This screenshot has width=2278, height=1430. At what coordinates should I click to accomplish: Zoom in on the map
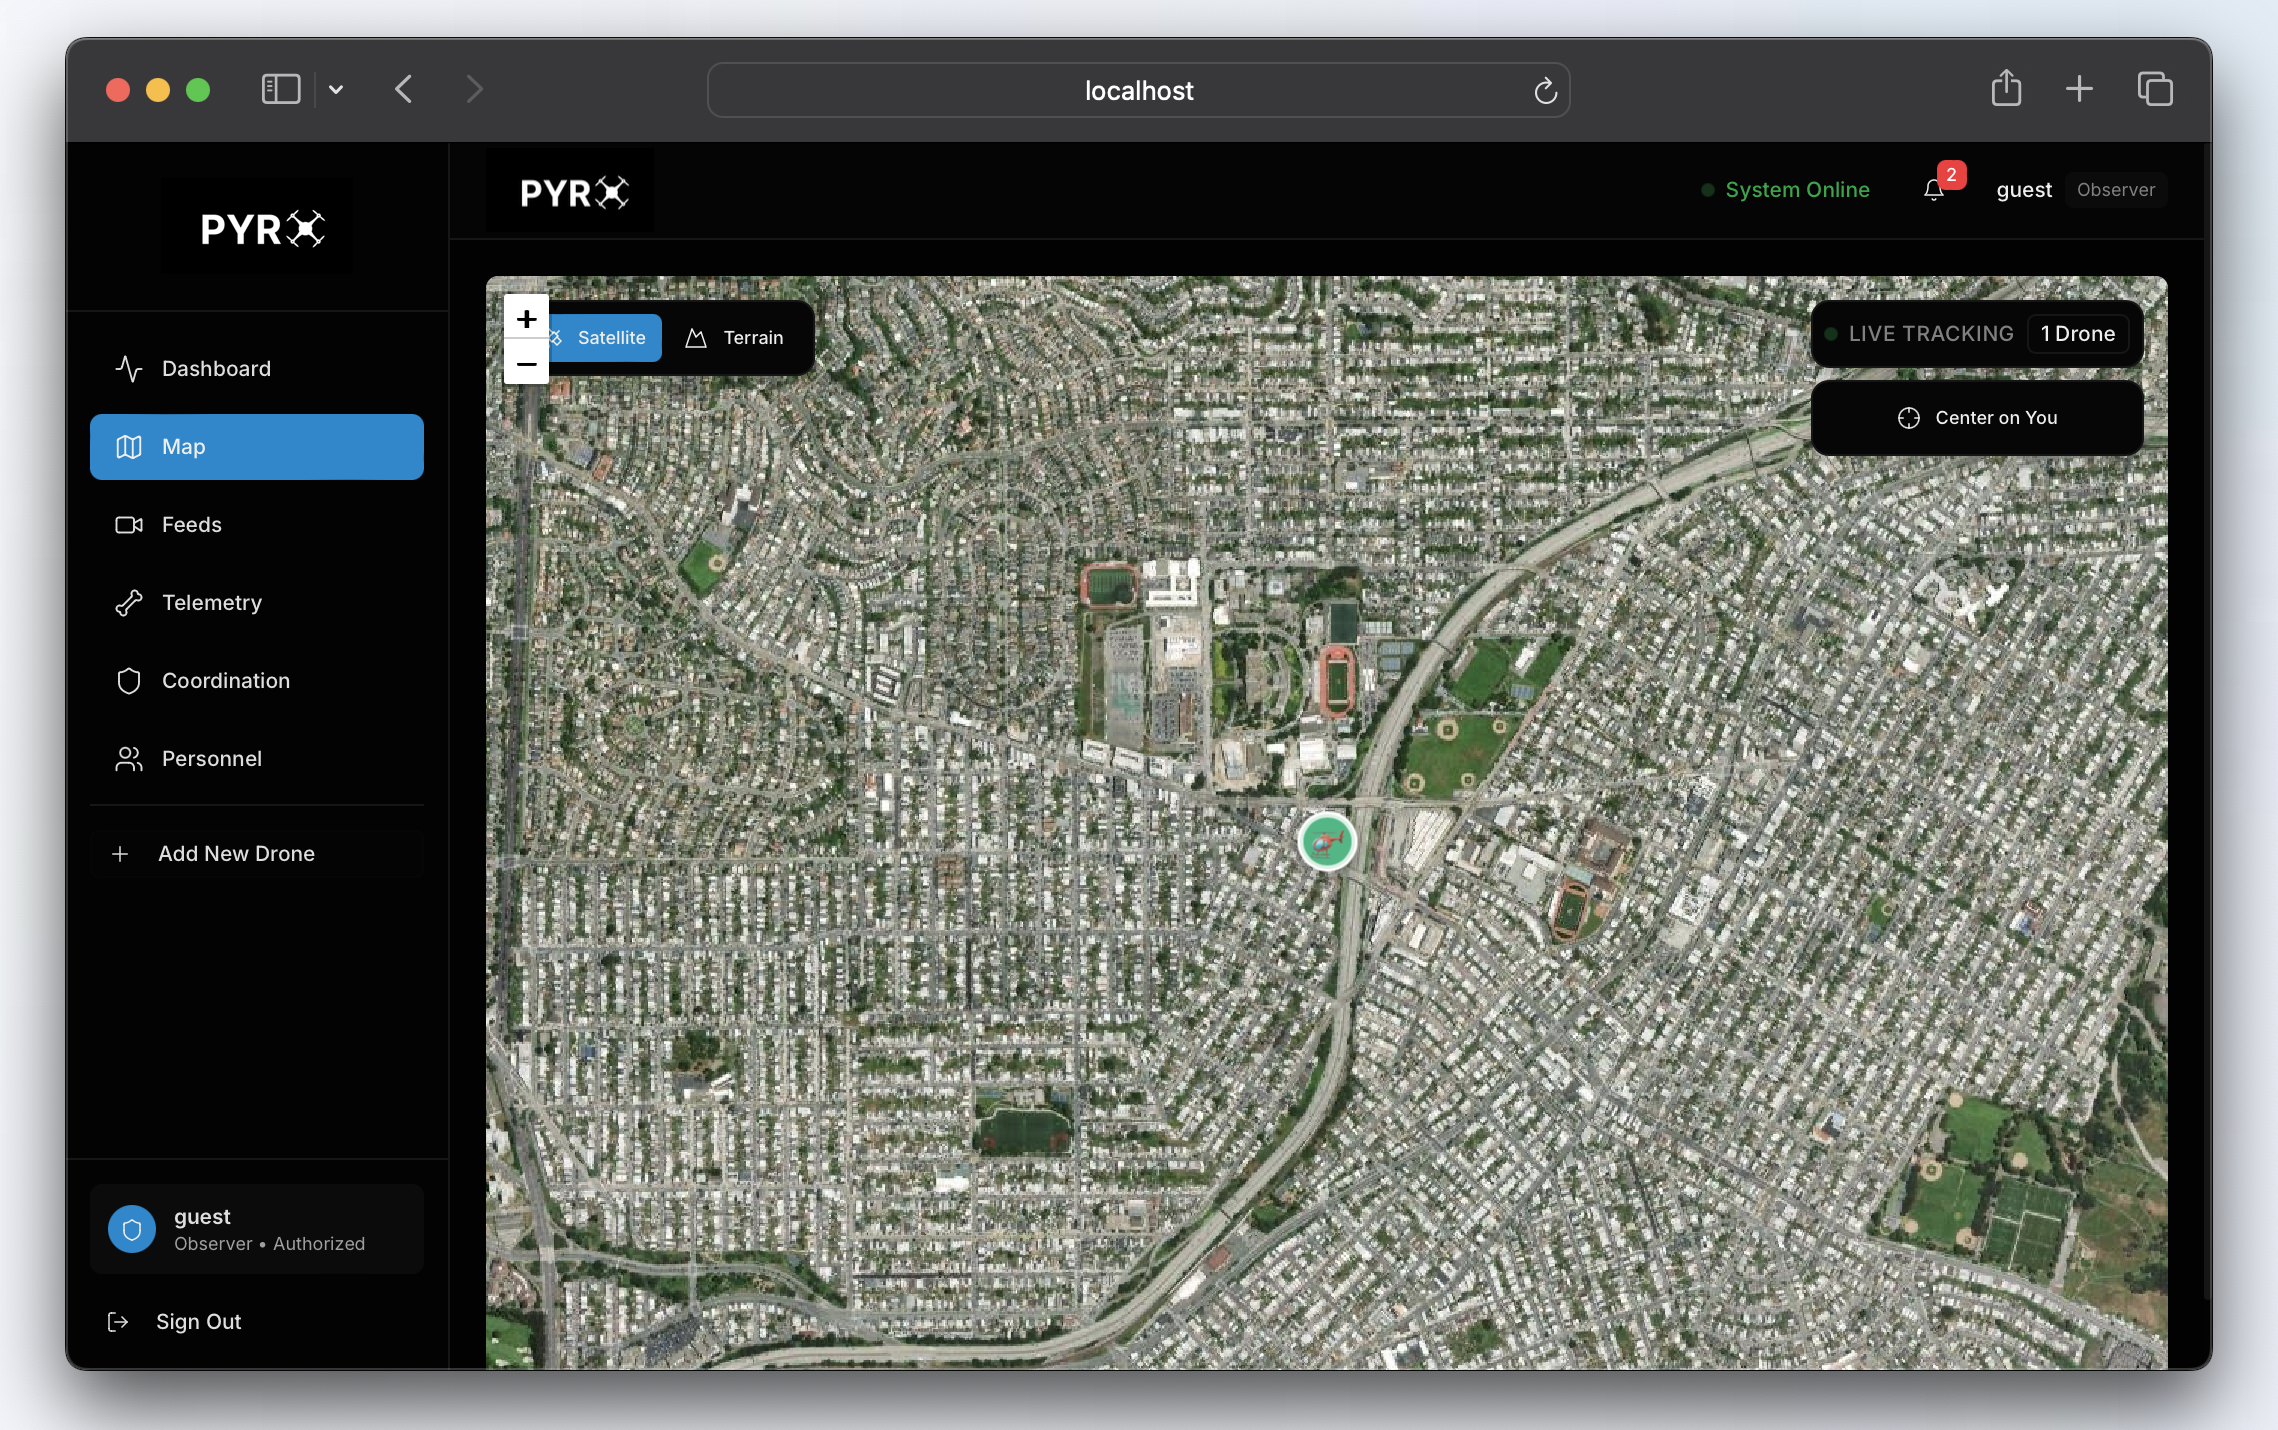click(526, 319)
